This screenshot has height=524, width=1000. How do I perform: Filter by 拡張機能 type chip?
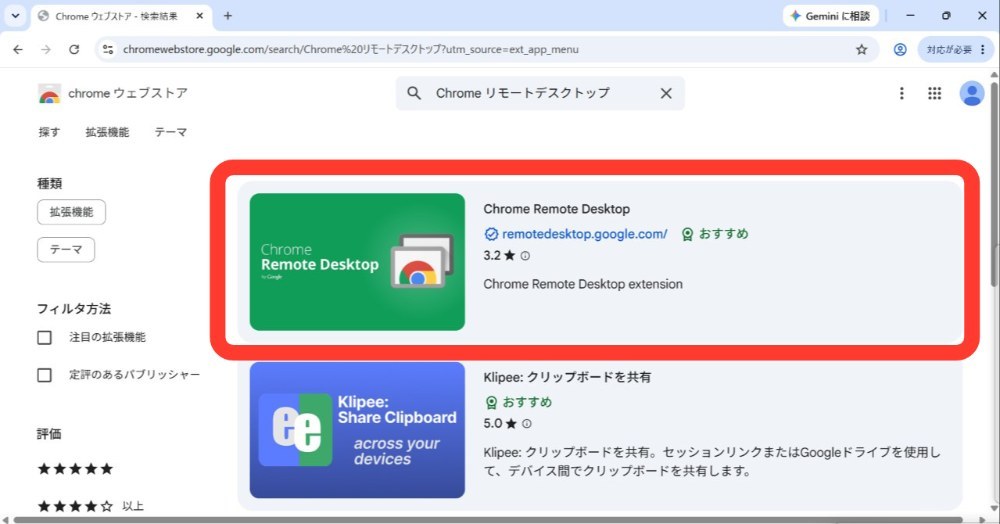point(71,212)
